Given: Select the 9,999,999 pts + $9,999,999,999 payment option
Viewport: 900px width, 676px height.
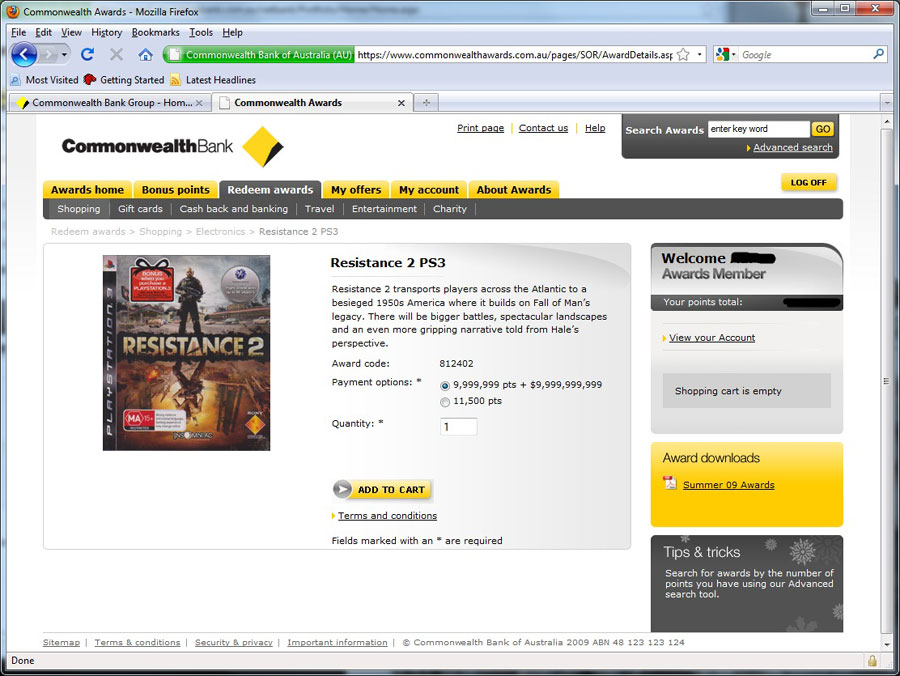Looking at the screenshot, I should point(445,385).
